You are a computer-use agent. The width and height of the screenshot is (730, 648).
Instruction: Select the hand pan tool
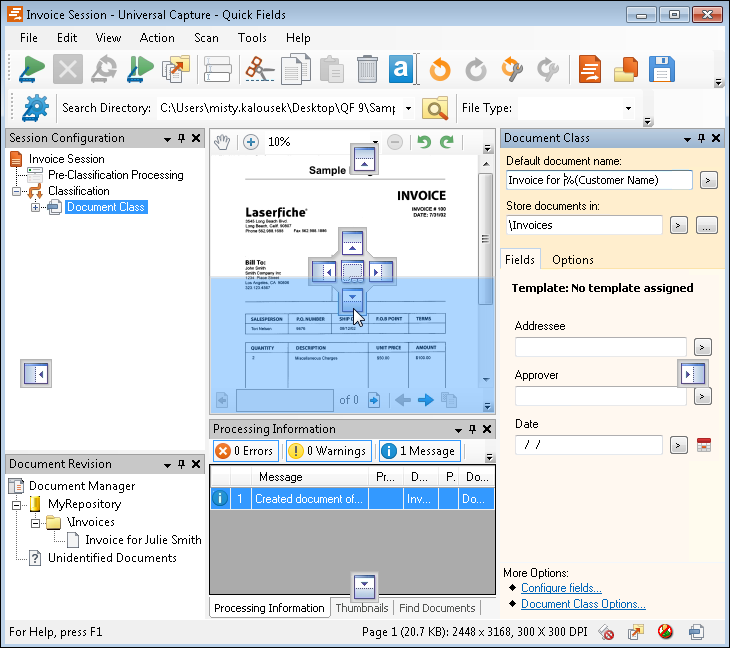click(x=223, y=142)
